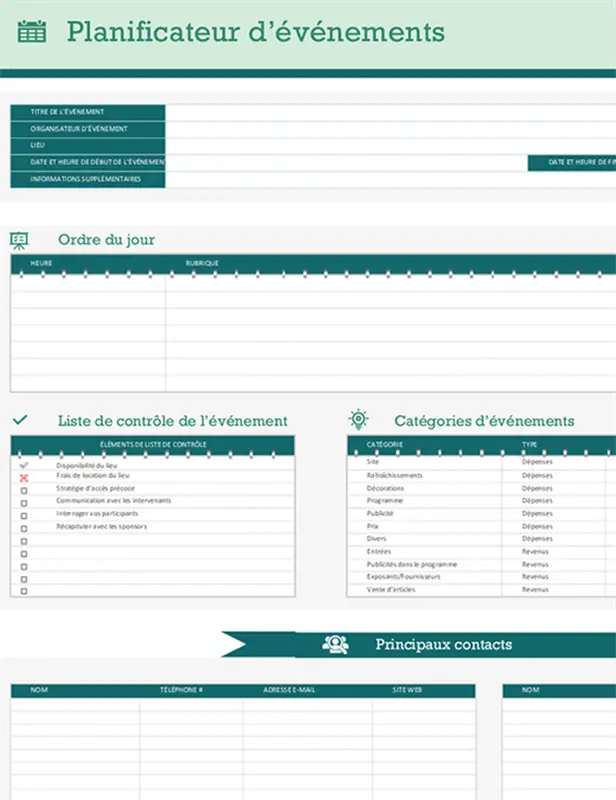
Task: Check the box for Récapituler avec les sponsors
Action: click(x=23, y=529)
